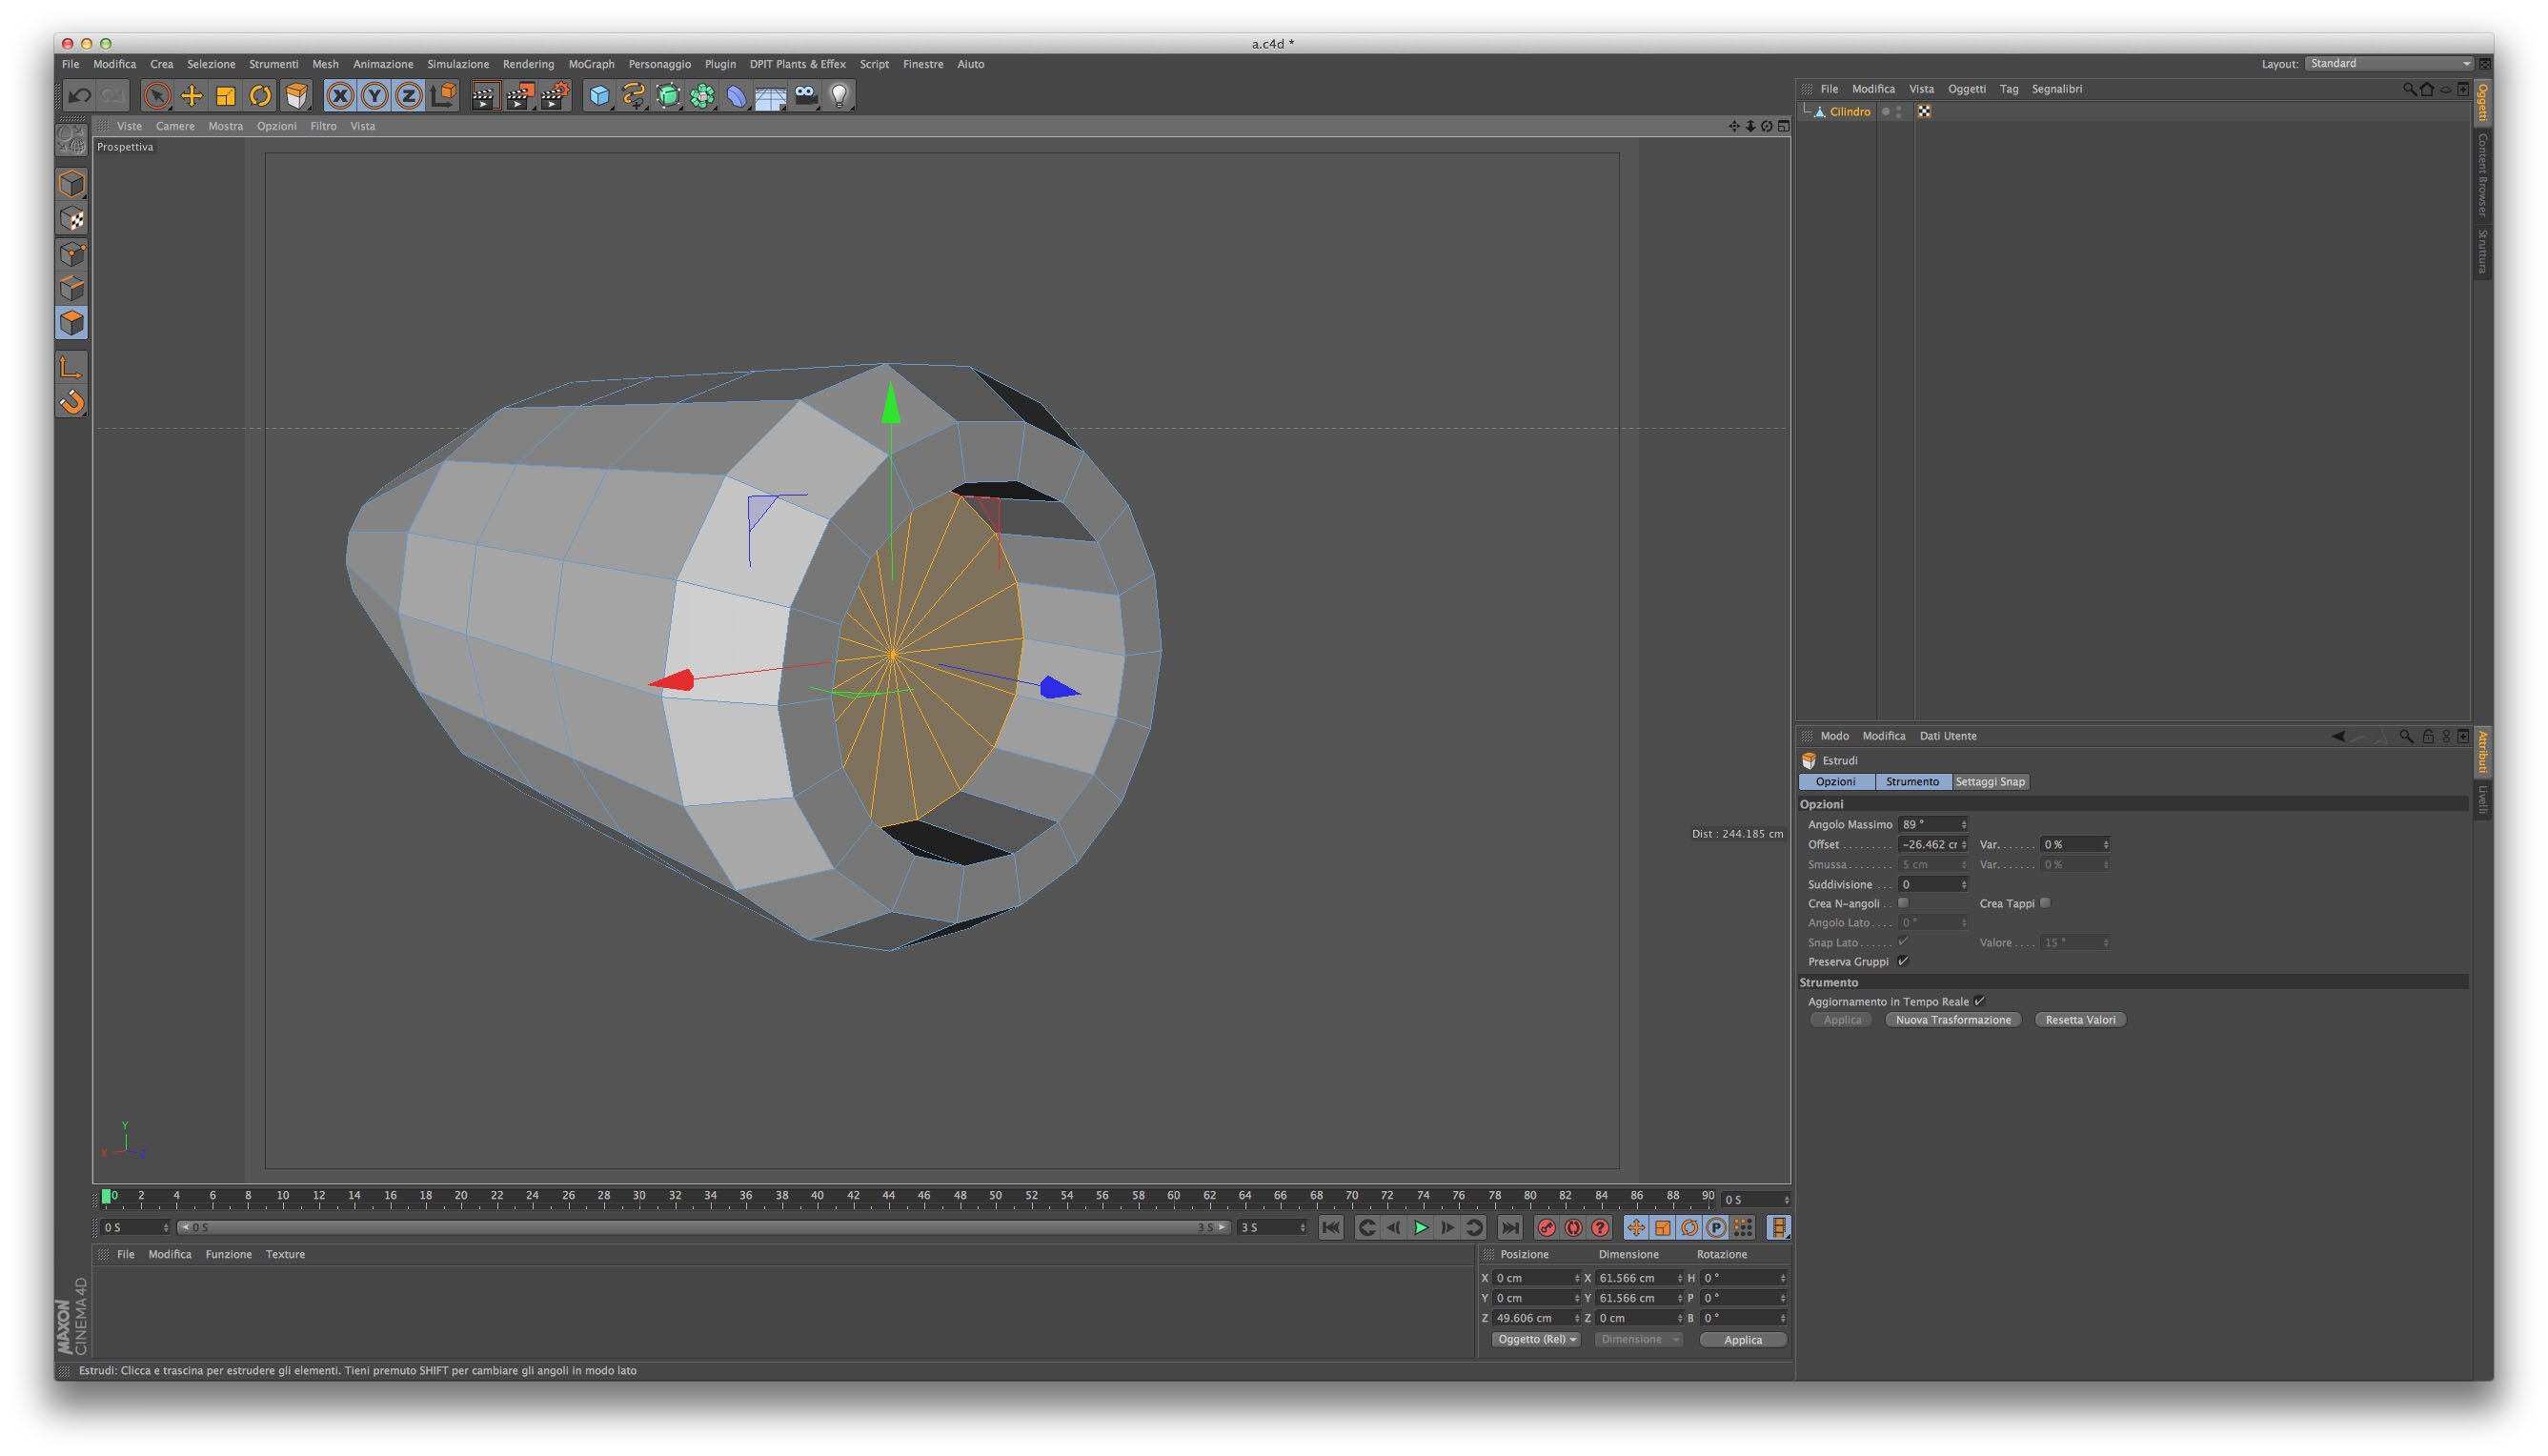This screenshot has height=1456, width=2548.
Task: Open render settings clapperboard with gear
Action: pos(555,96)
